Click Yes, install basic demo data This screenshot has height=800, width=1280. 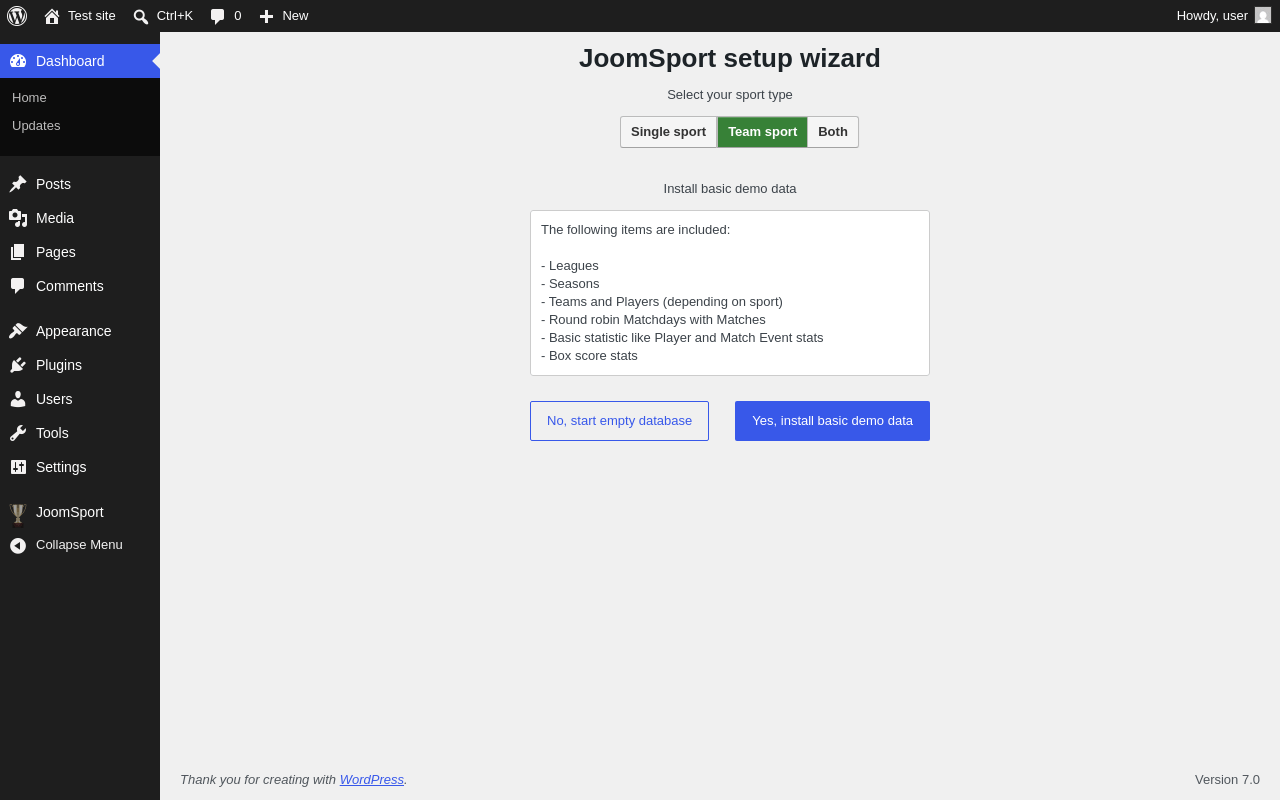click(832, 421)
